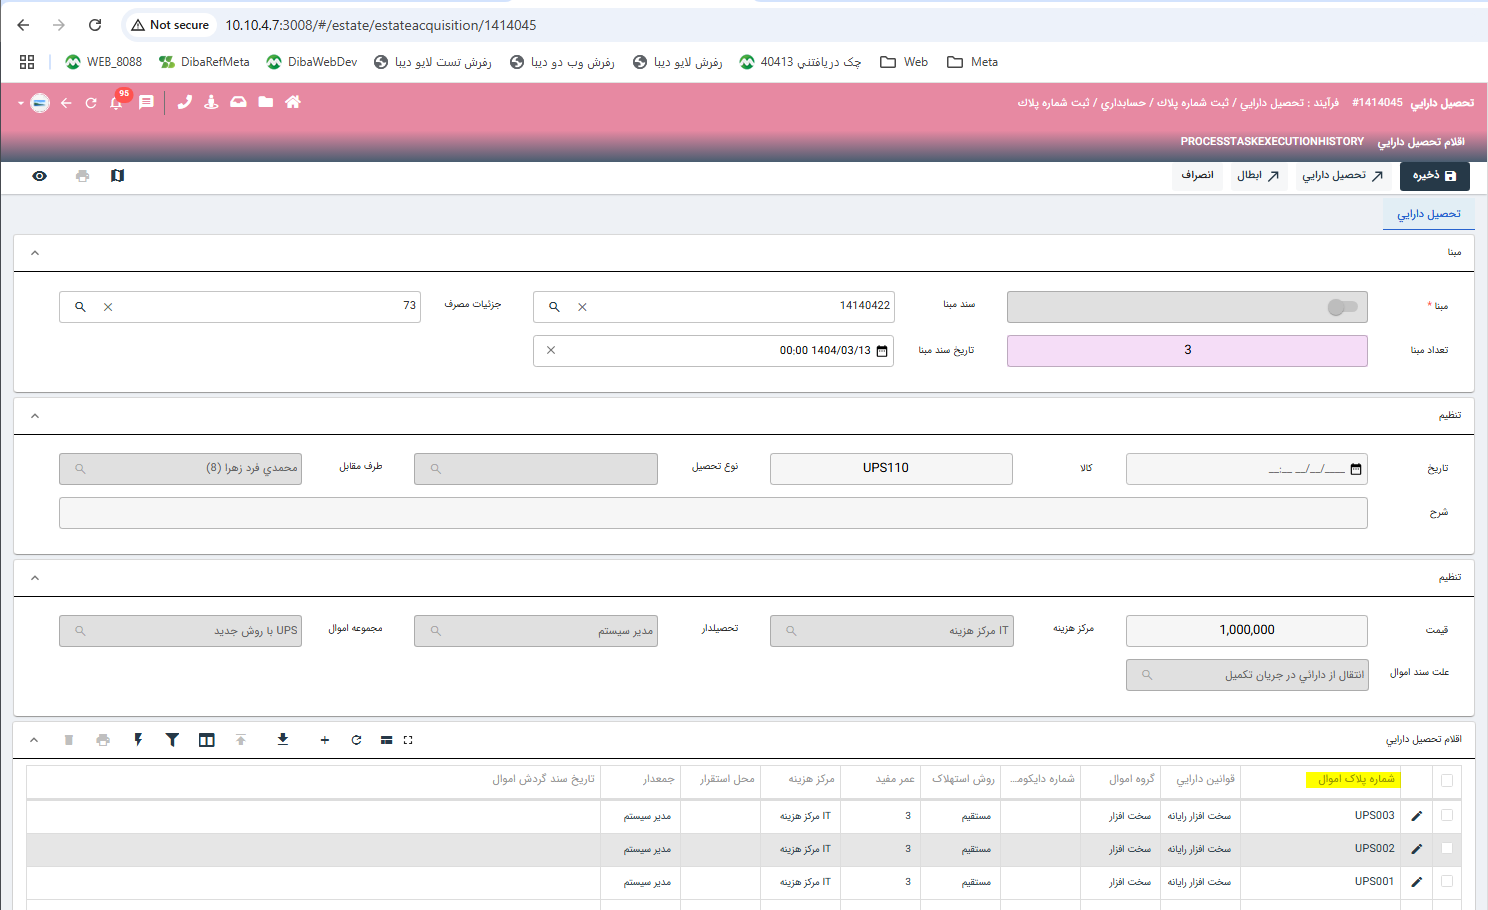The image size is (1488, 910).
Task: Collapse the اقلام تحصیل دارایی grid section
Action: [x=34, y=740]
